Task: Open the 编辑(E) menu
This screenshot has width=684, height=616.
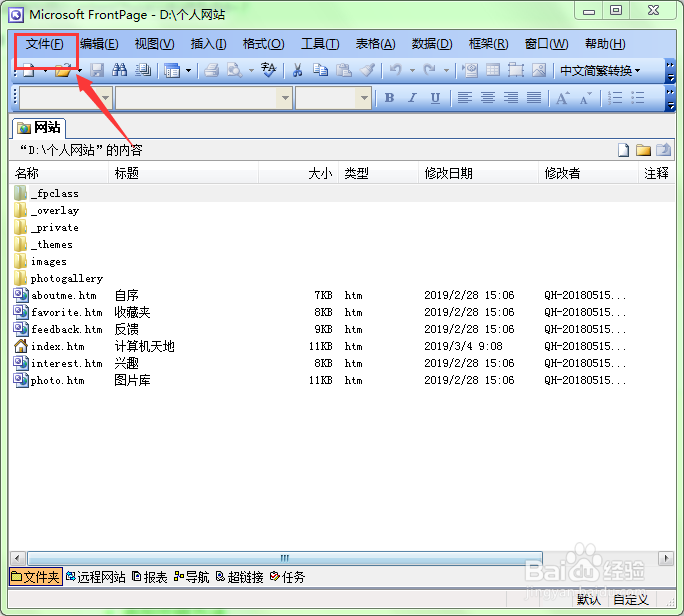Action: point(99,44)
